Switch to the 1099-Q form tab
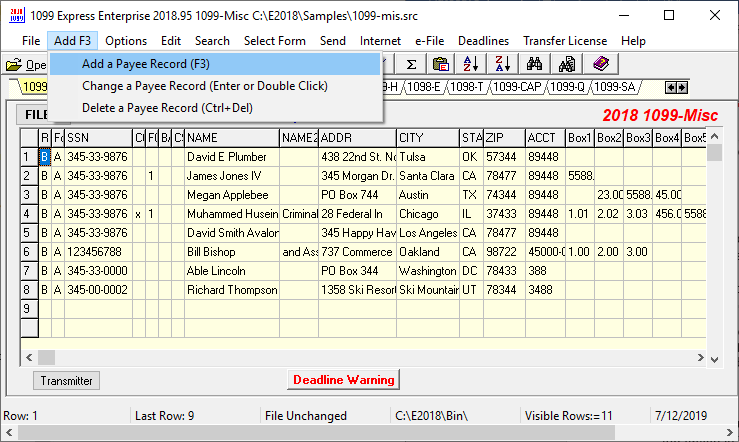 tap(567, 87)
